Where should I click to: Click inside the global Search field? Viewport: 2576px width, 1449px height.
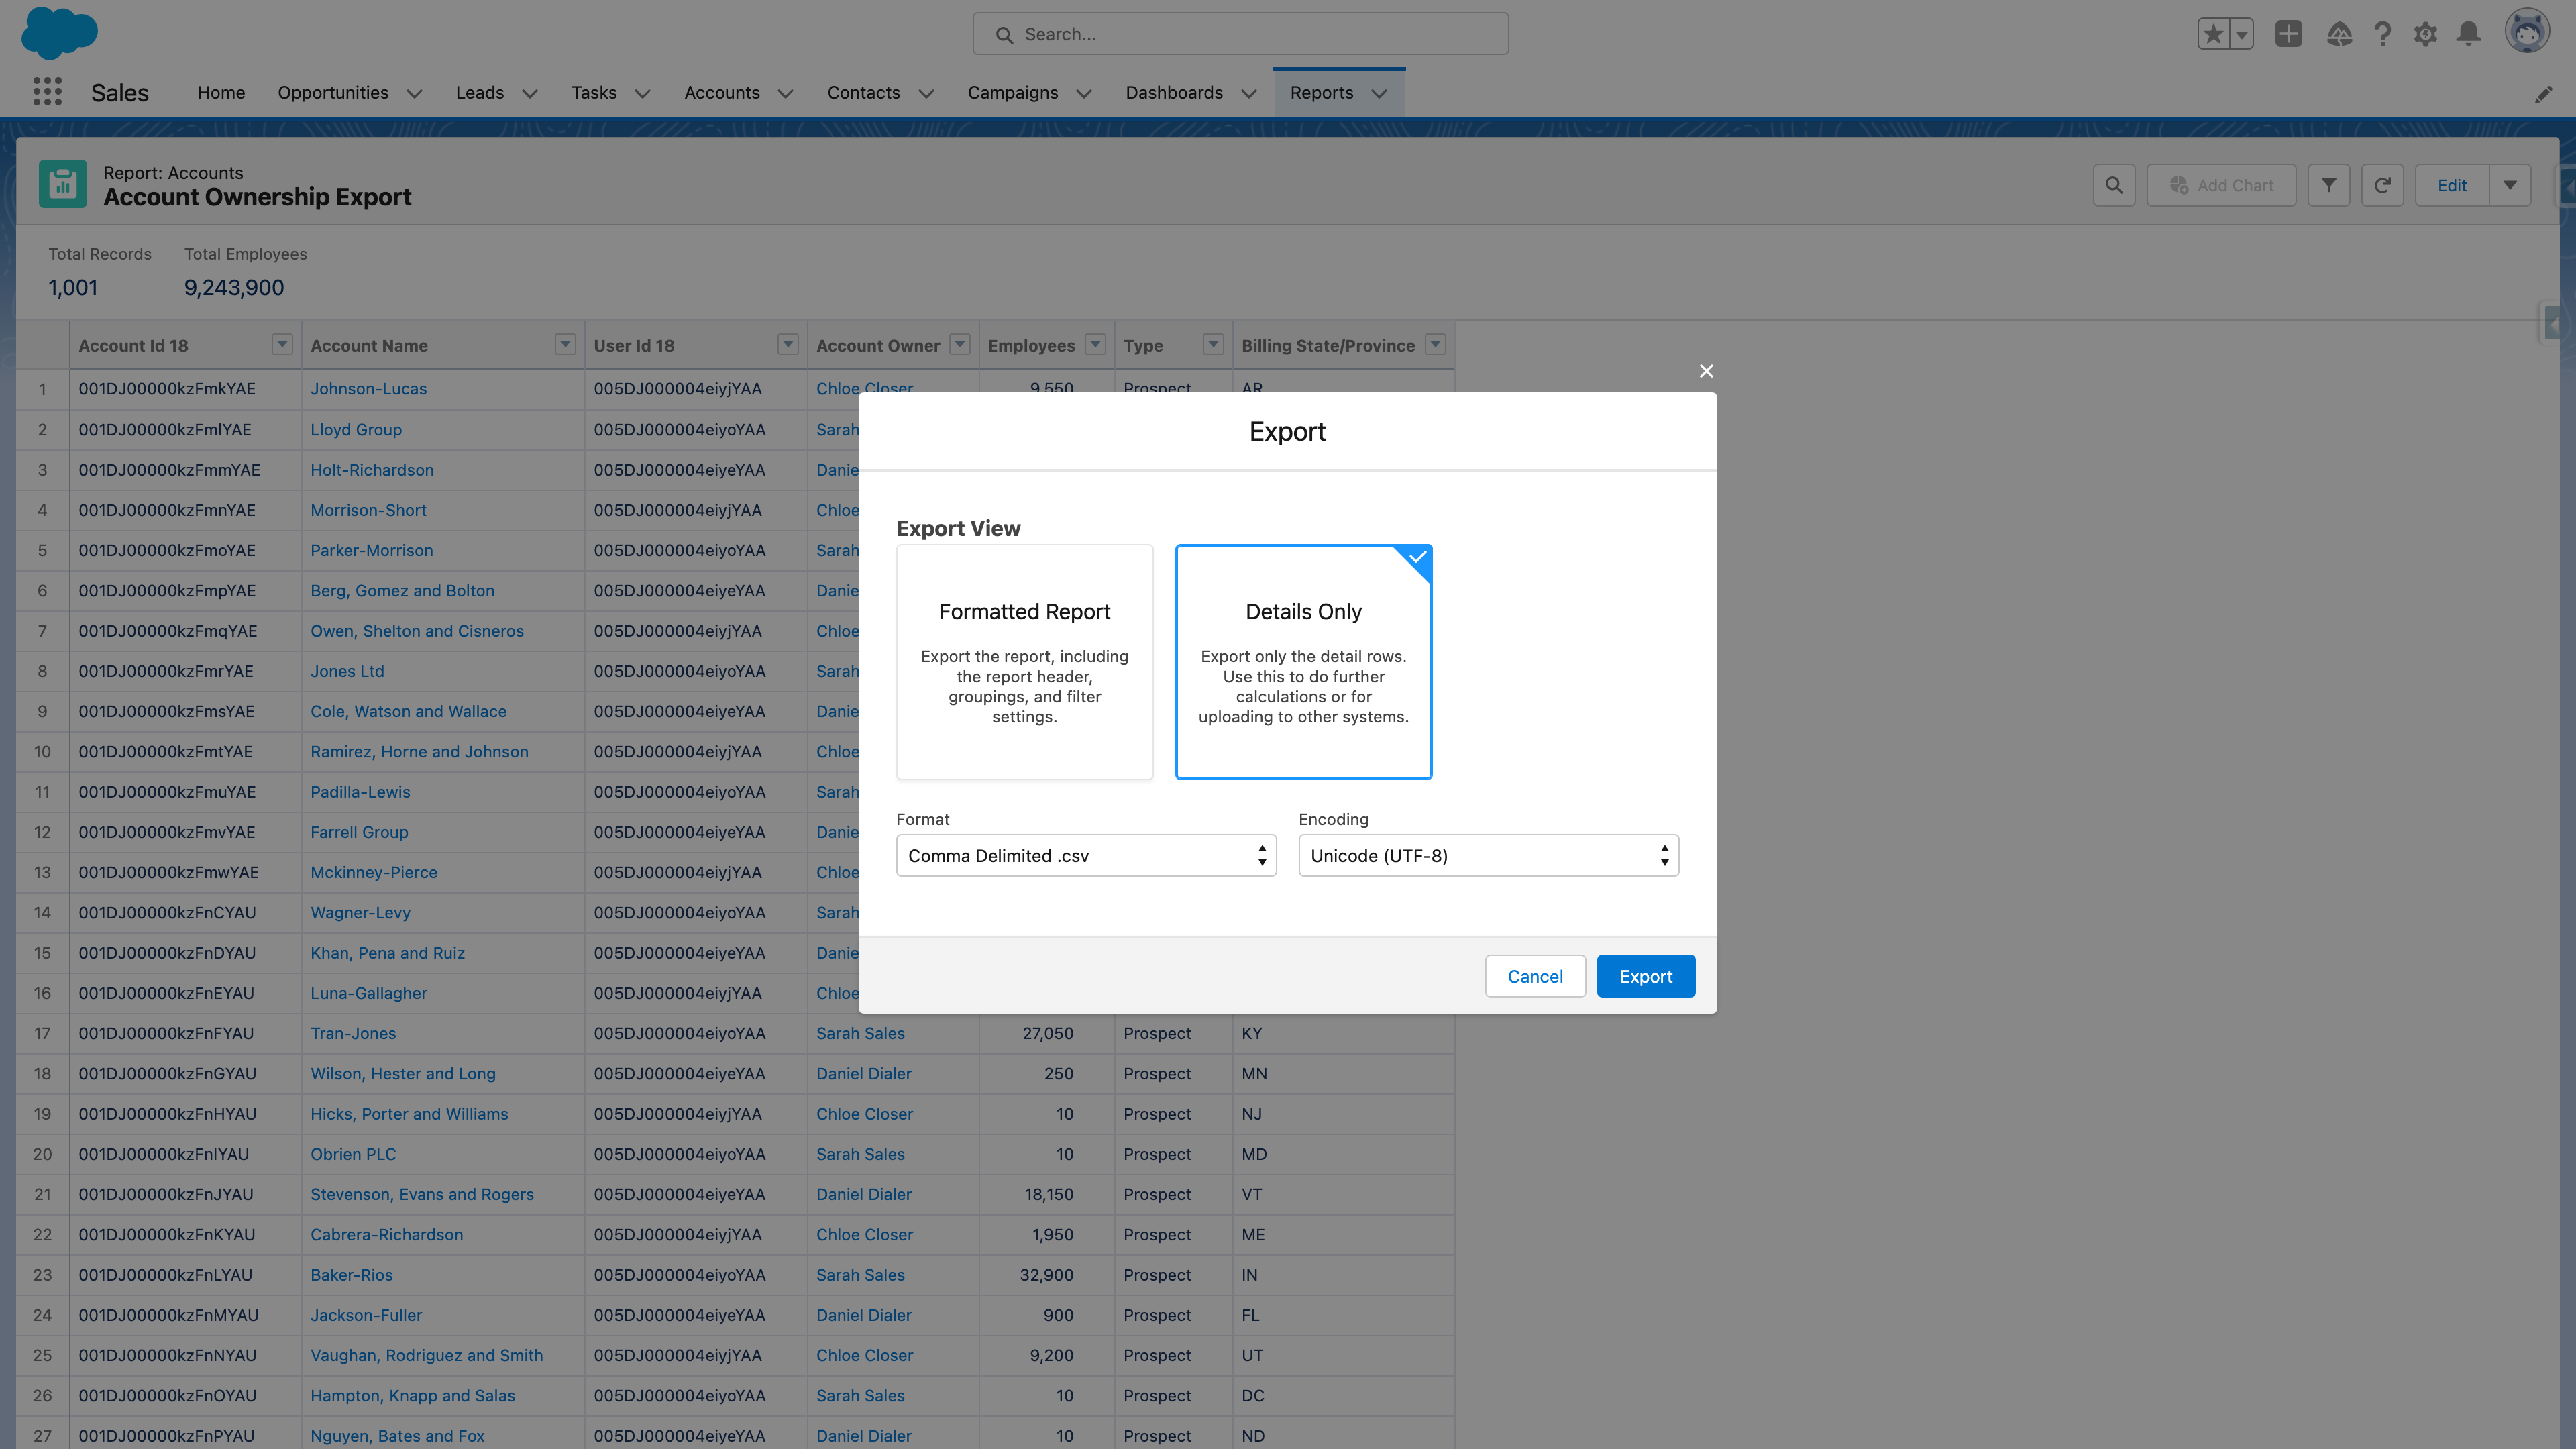click(1239, 33)
